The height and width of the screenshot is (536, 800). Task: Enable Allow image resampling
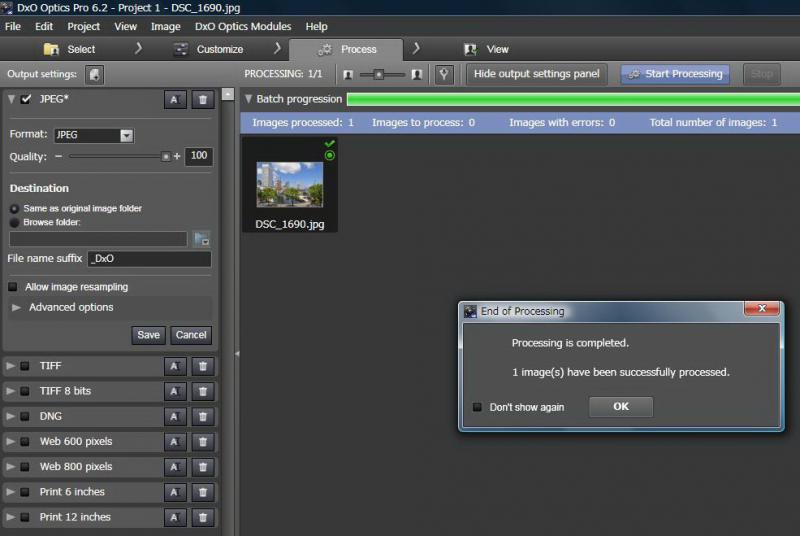point(13,287)
